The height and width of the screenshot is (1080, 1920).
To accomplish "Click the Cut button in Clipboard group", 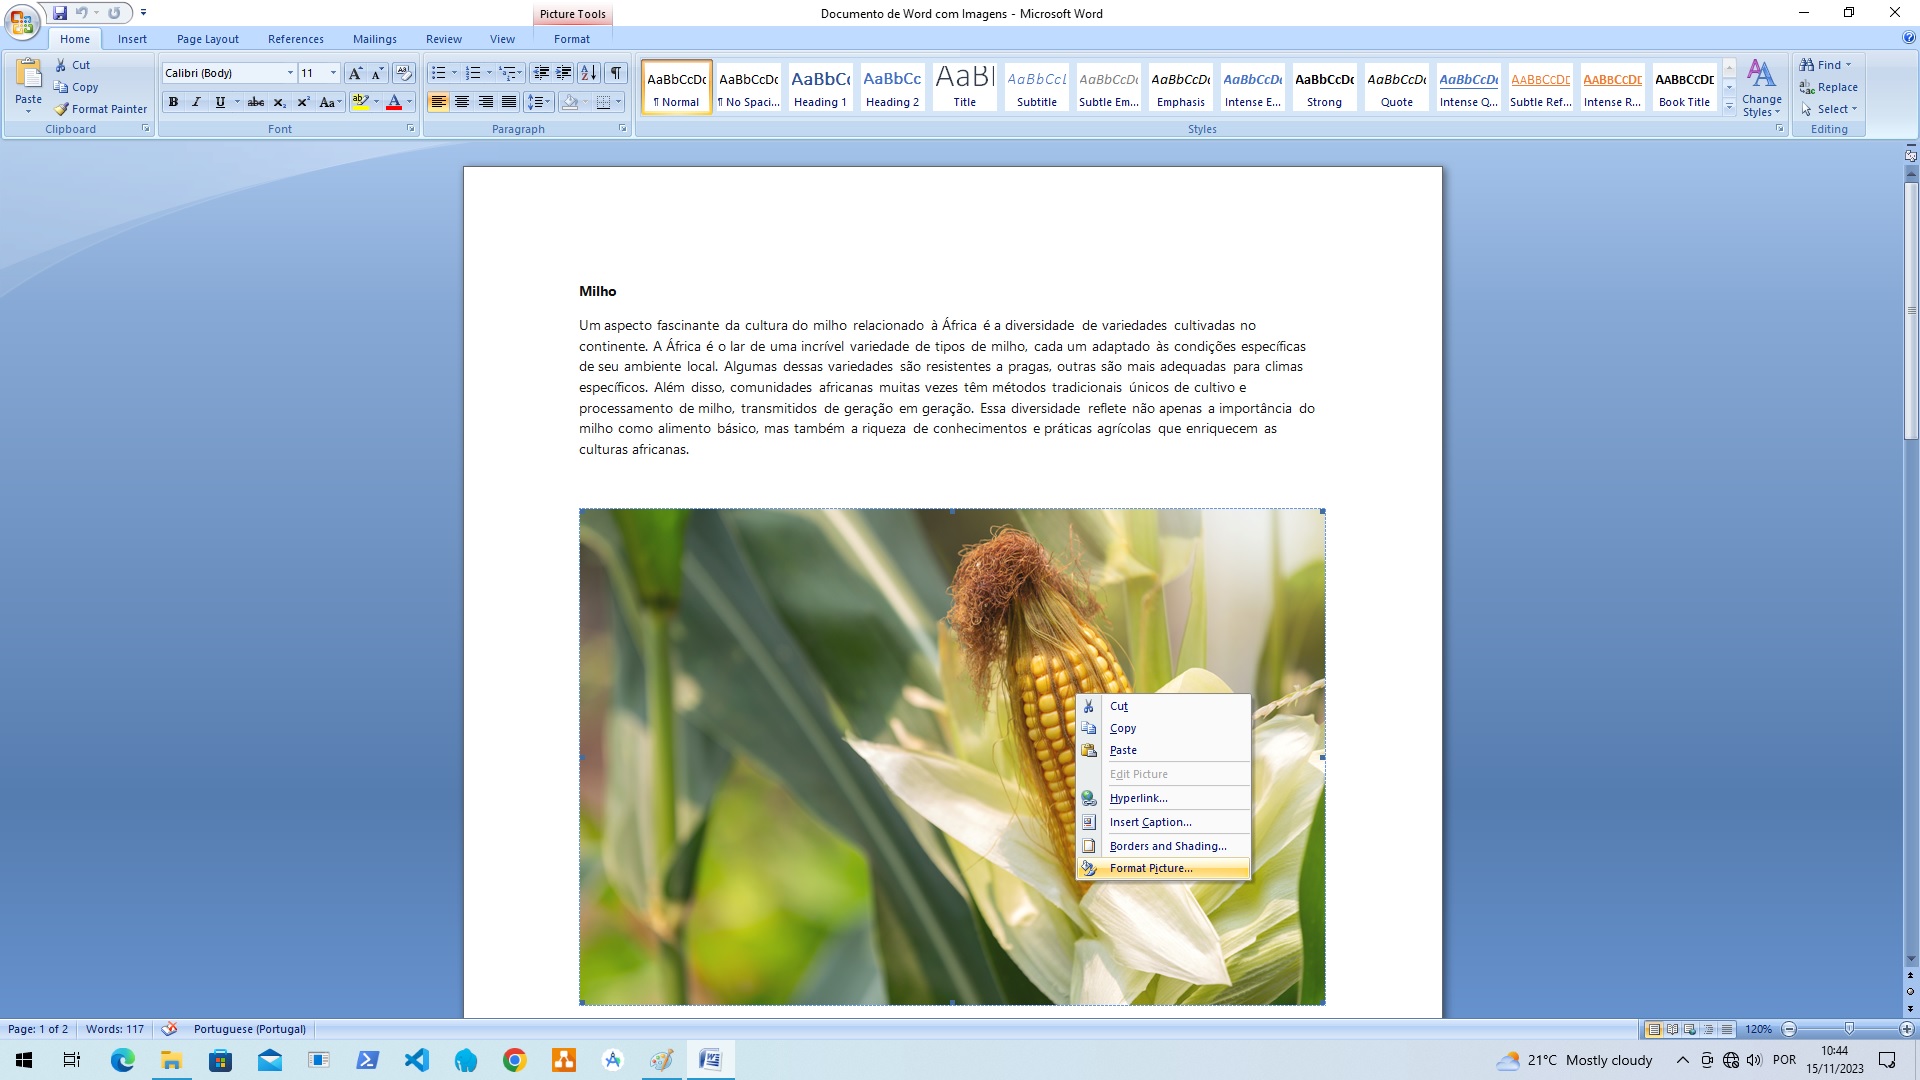I will 73,65.
